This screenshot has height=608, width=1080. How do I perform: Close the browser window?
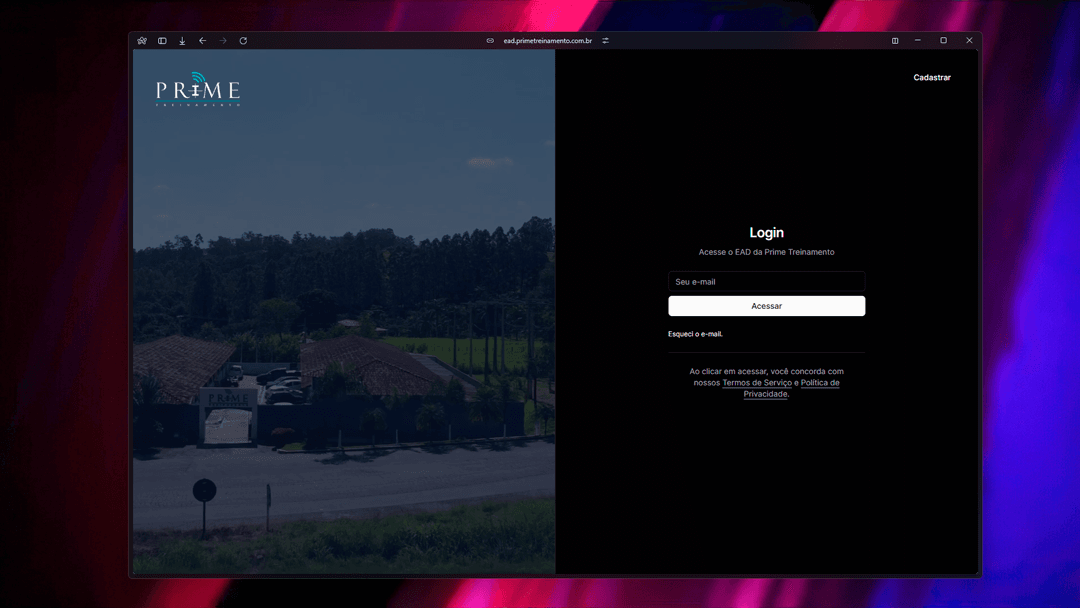tap(969, 41)
